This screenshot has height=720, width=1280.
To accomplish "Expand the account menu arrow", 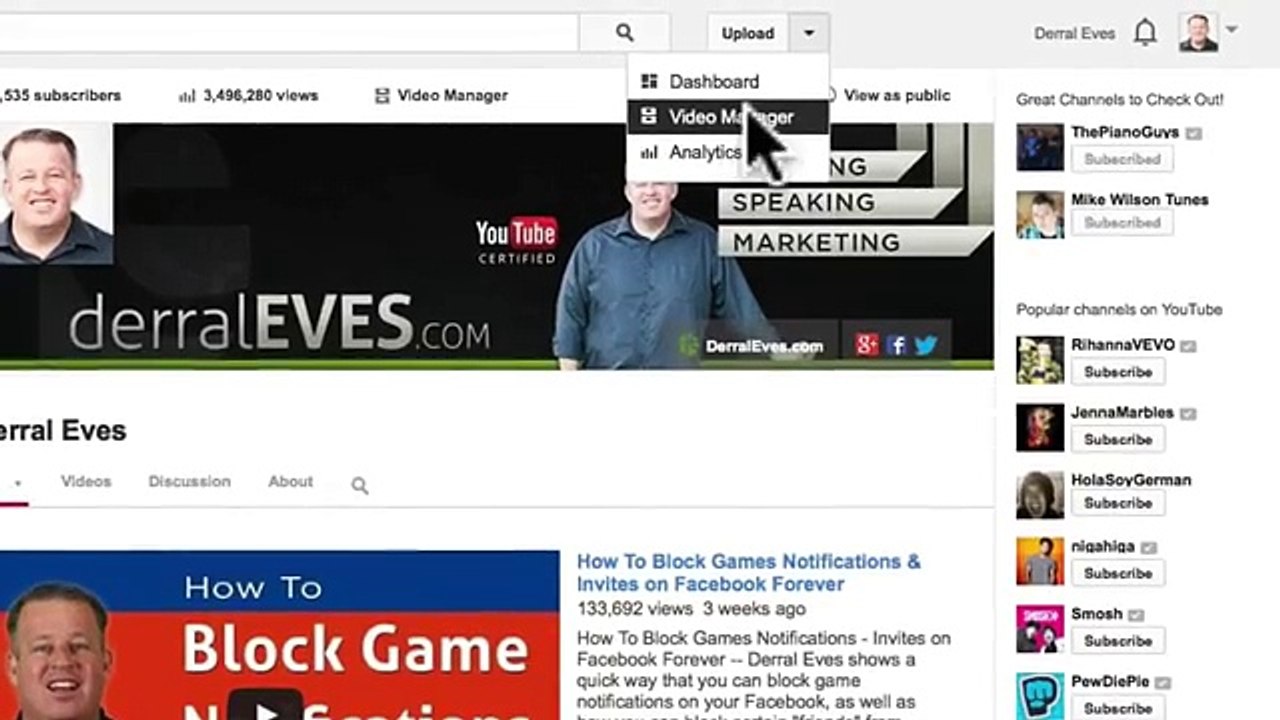I will 1231,29.
